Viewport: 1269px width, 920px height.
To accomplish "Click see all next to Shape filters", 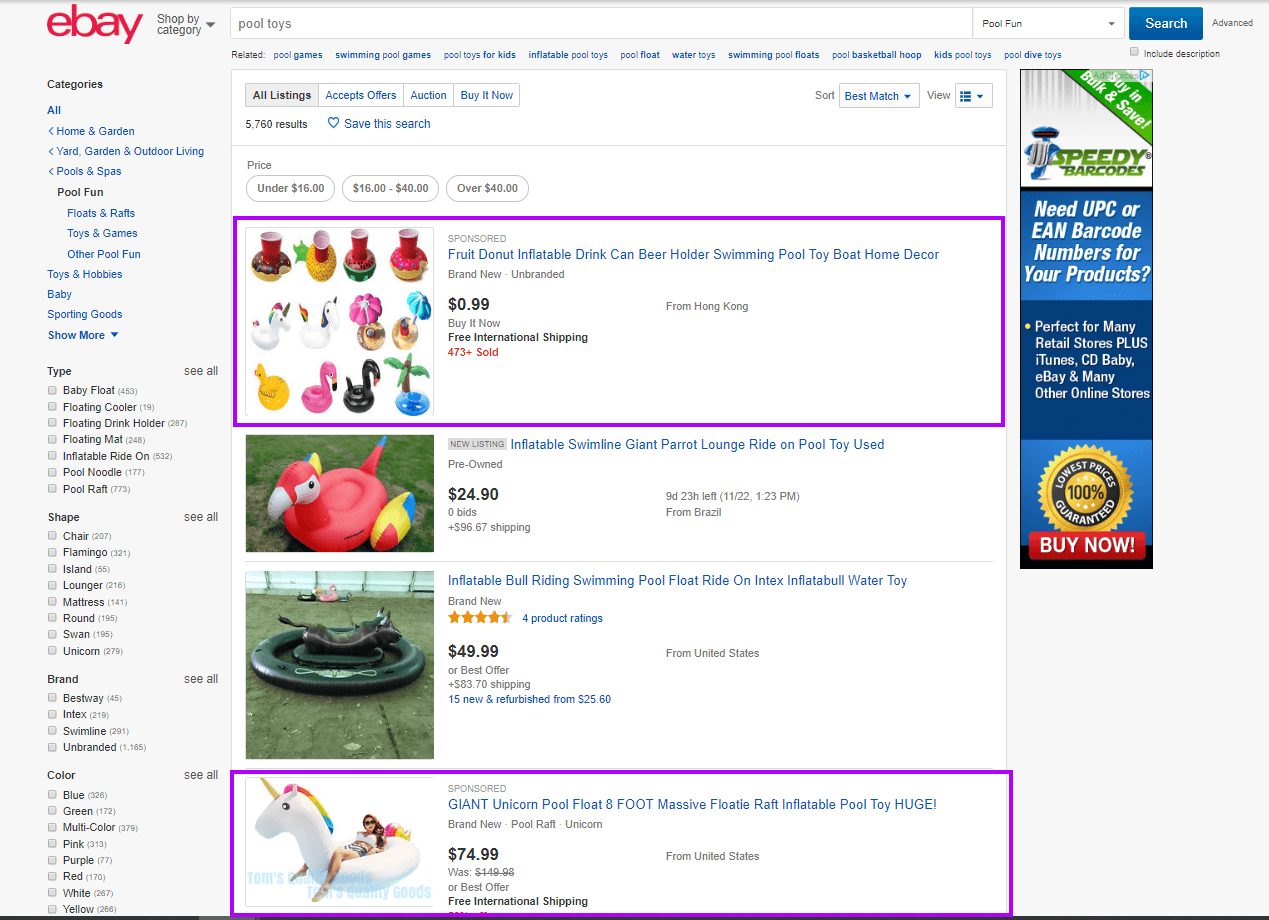I will tap(200, 516).
